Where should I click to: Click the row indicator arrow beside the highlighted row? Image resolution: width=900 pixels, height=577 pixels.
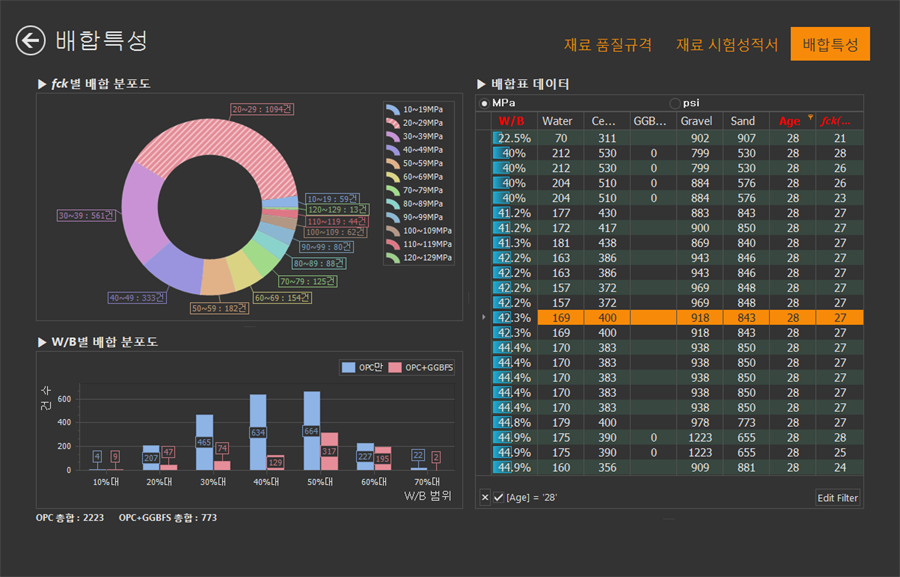point(483,317)
